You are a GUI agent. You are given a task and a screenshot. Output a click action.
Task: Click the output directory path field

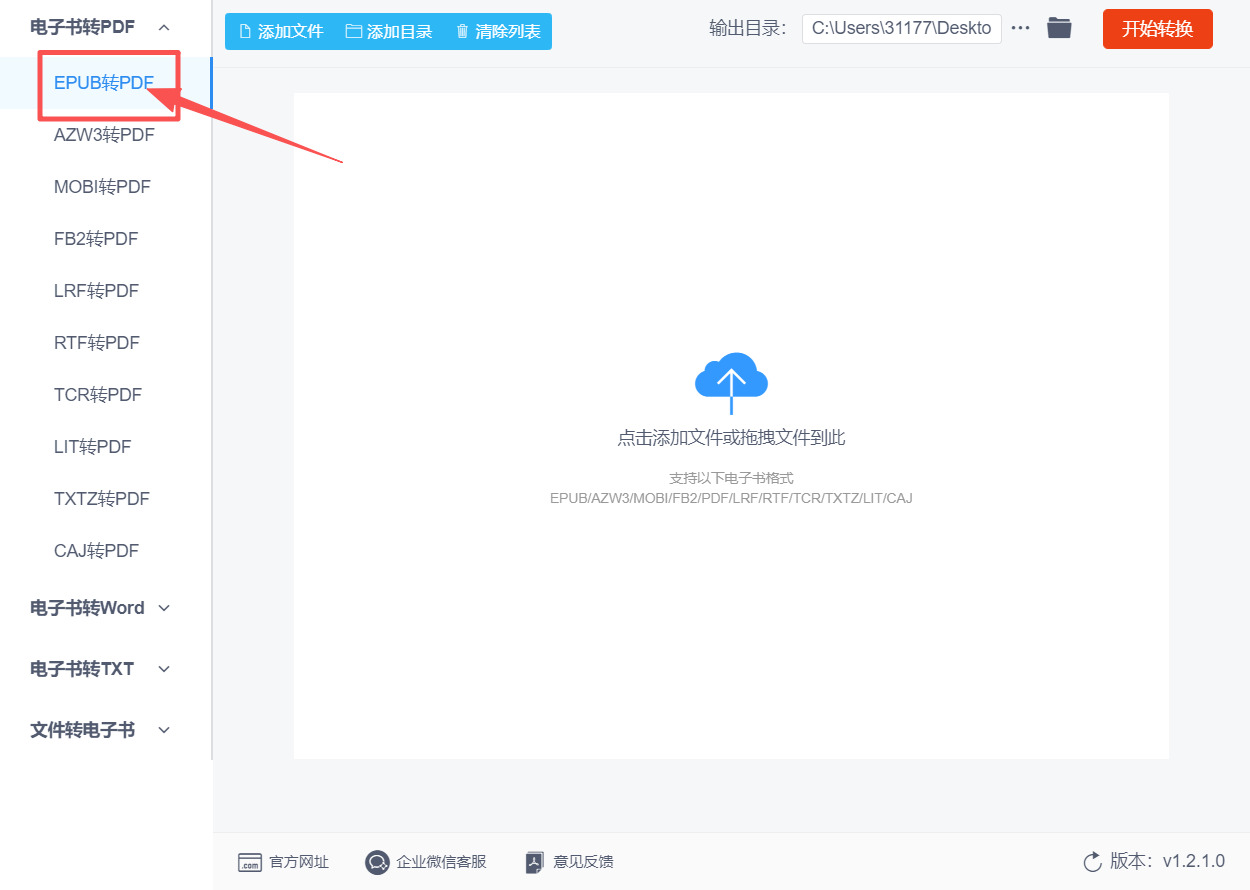click(x=902, y=28)
